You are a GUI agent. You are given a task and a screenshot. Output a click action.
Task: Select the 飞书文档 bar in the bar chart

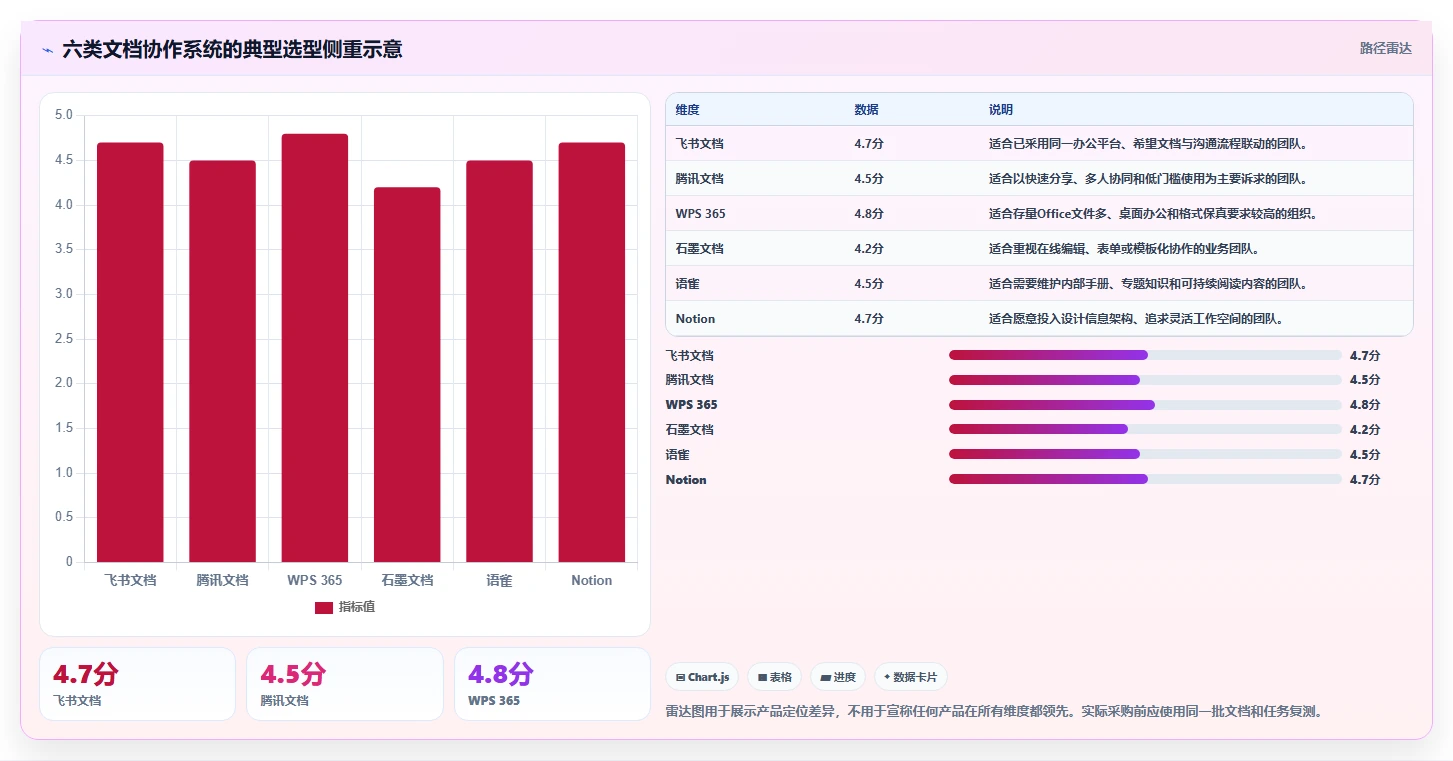point(130,352)
